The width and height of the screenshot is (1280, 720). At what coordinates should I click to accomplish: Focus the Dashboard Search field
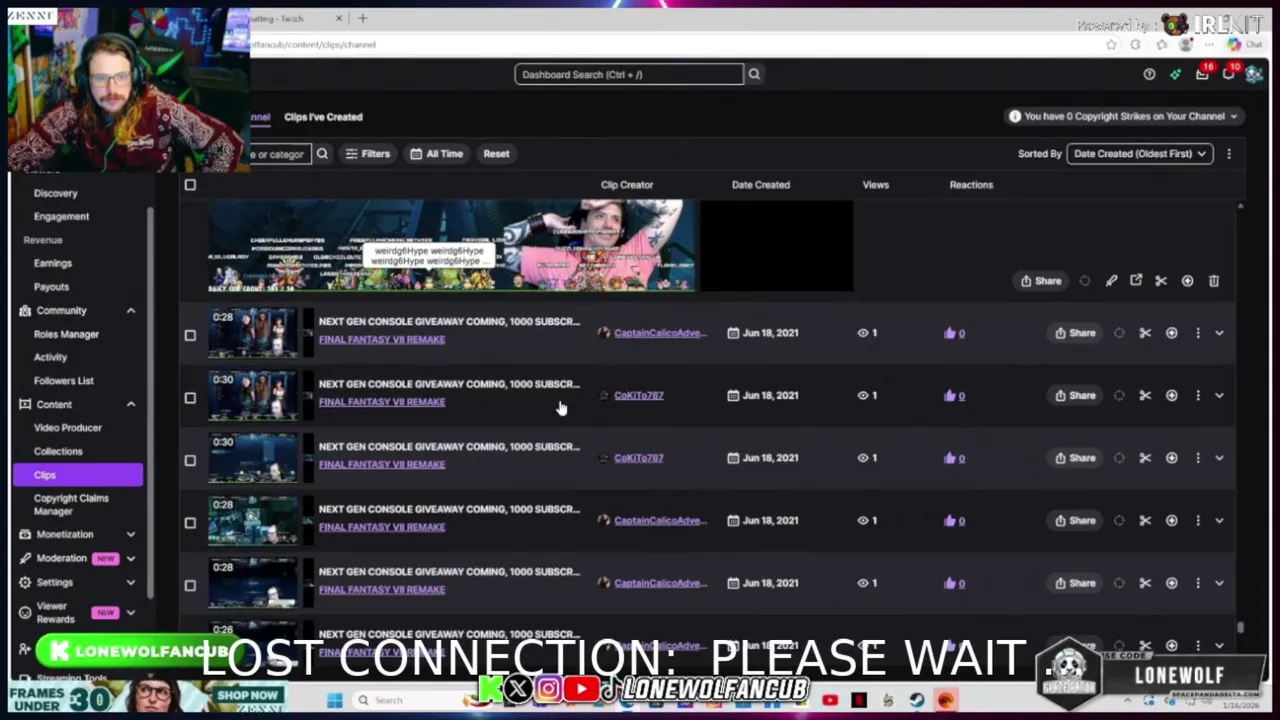pos(629,74)
